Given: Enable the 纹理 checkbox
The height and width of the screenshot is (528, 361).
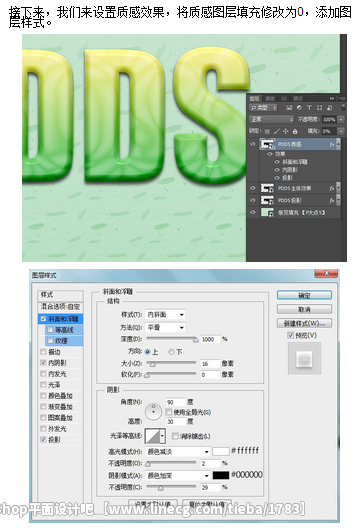Looking at the screenshot, I should pos(50,341).
